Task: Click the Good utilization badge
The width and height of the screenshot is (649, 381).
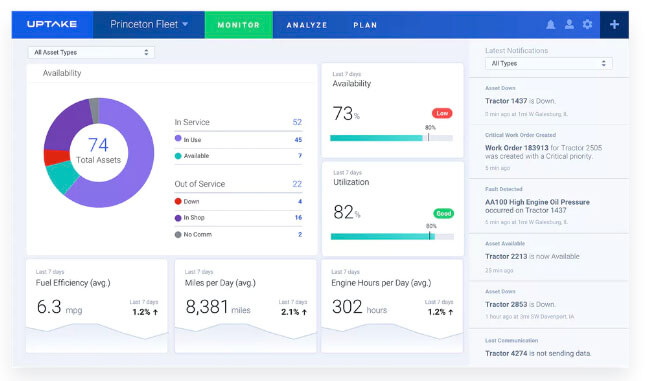Action: pyautogui.click(x=443, y=213)
